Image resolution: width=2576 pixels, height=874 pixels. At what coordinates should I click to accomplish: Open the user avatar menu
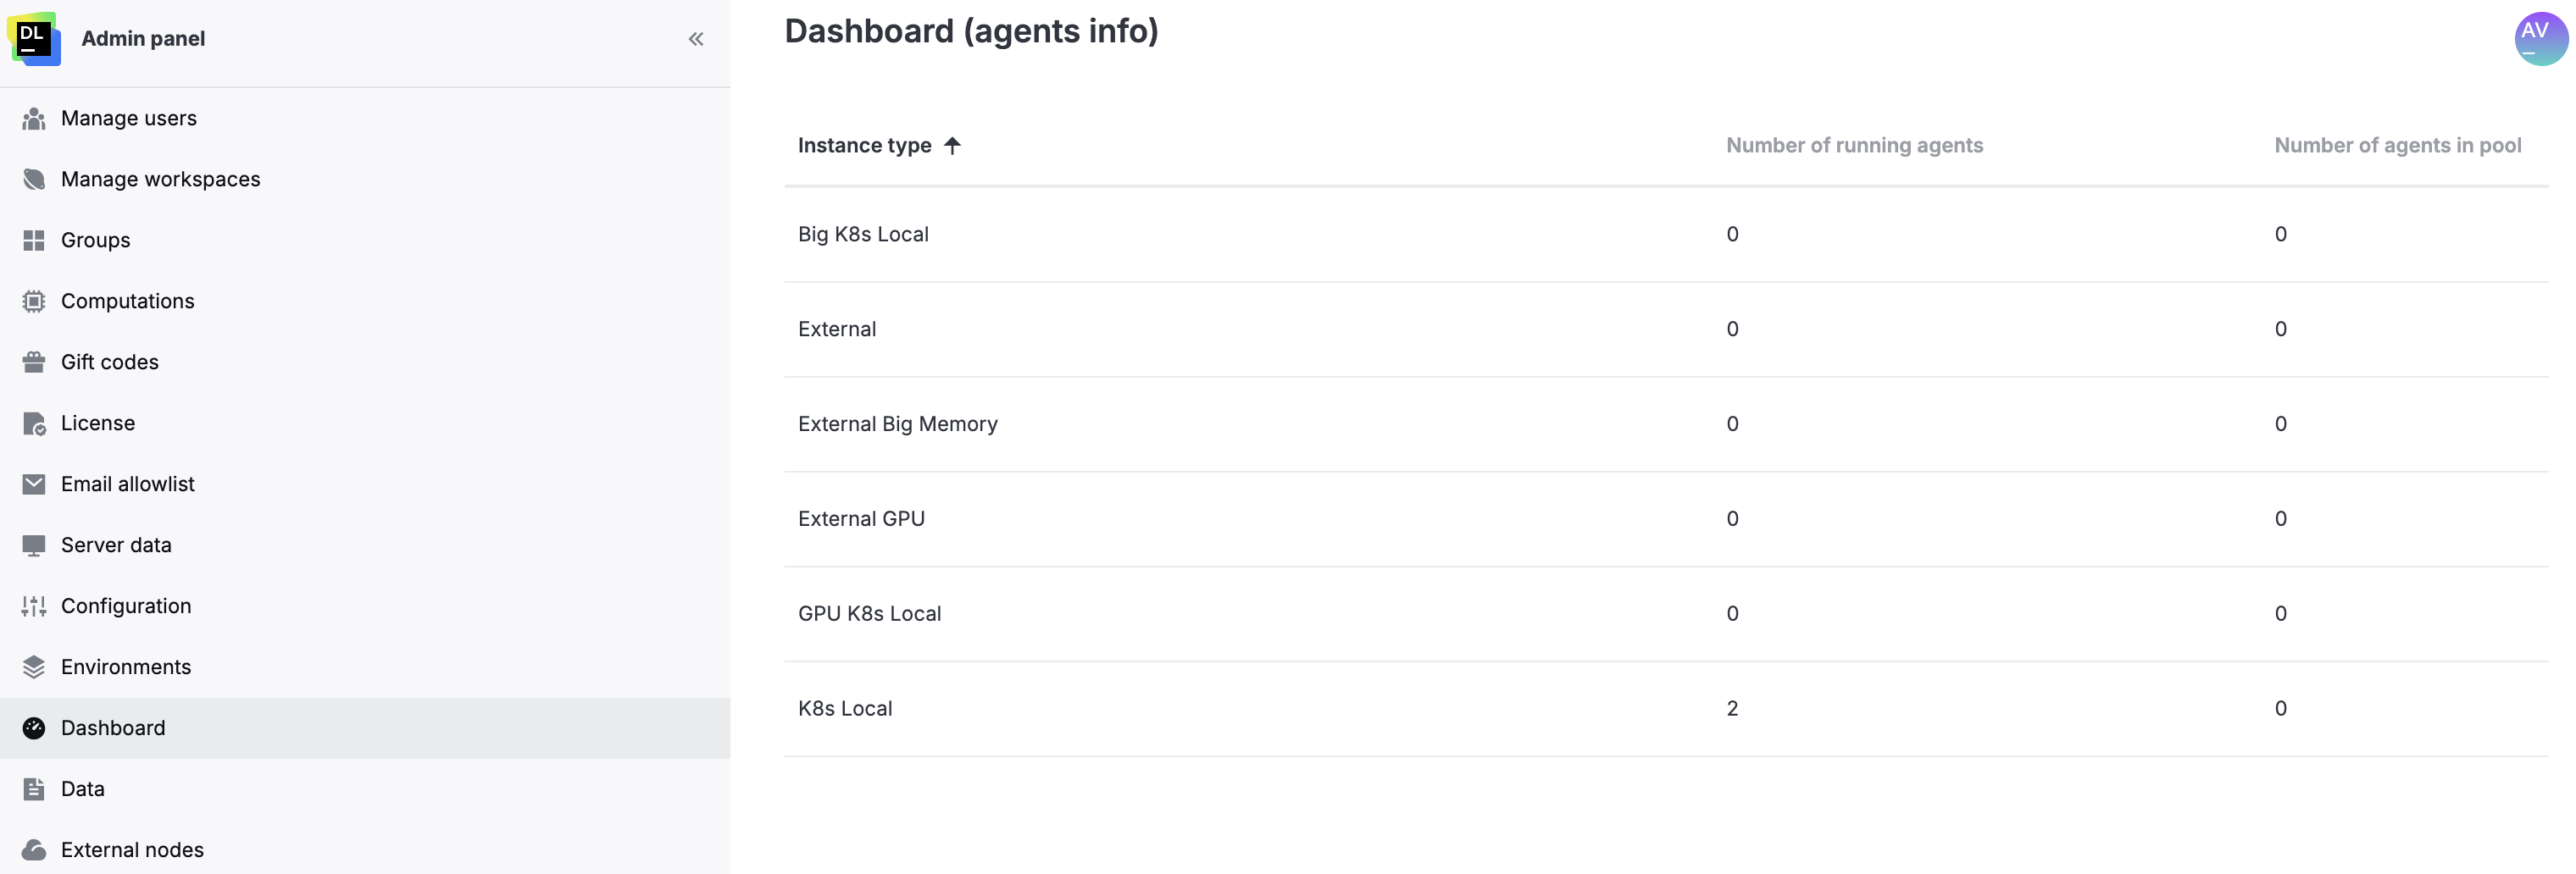[2539, 38]
